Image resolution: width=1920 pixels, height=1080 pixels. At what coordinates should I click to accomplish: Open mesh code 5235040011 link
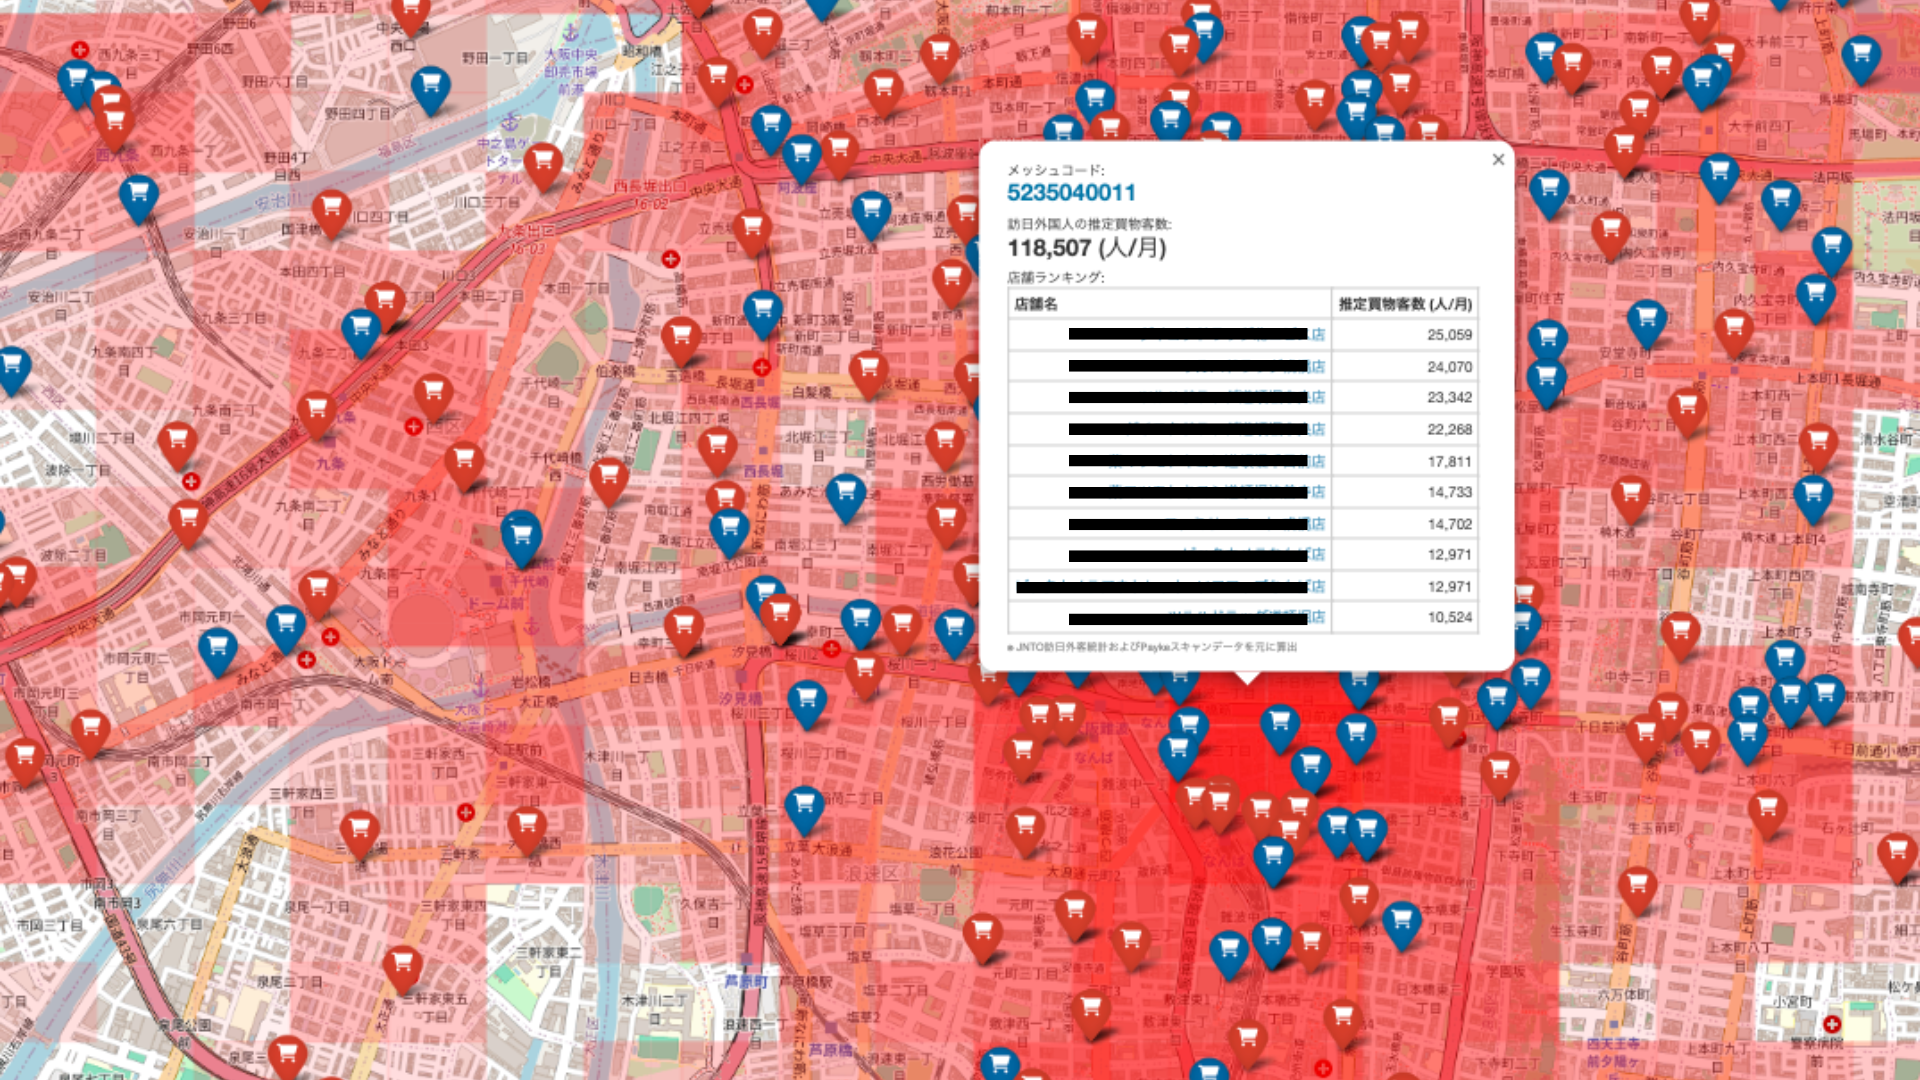click(x=1071, y=193)
